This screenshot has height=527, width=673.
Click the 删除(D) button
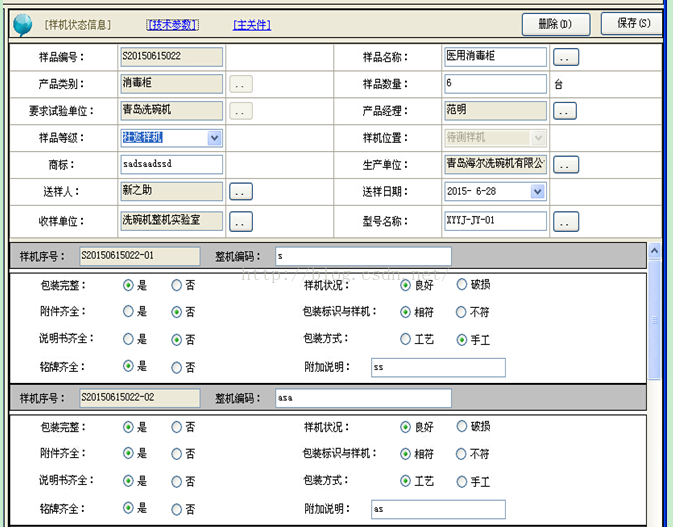pyautogui.click(x=556, y=24)
